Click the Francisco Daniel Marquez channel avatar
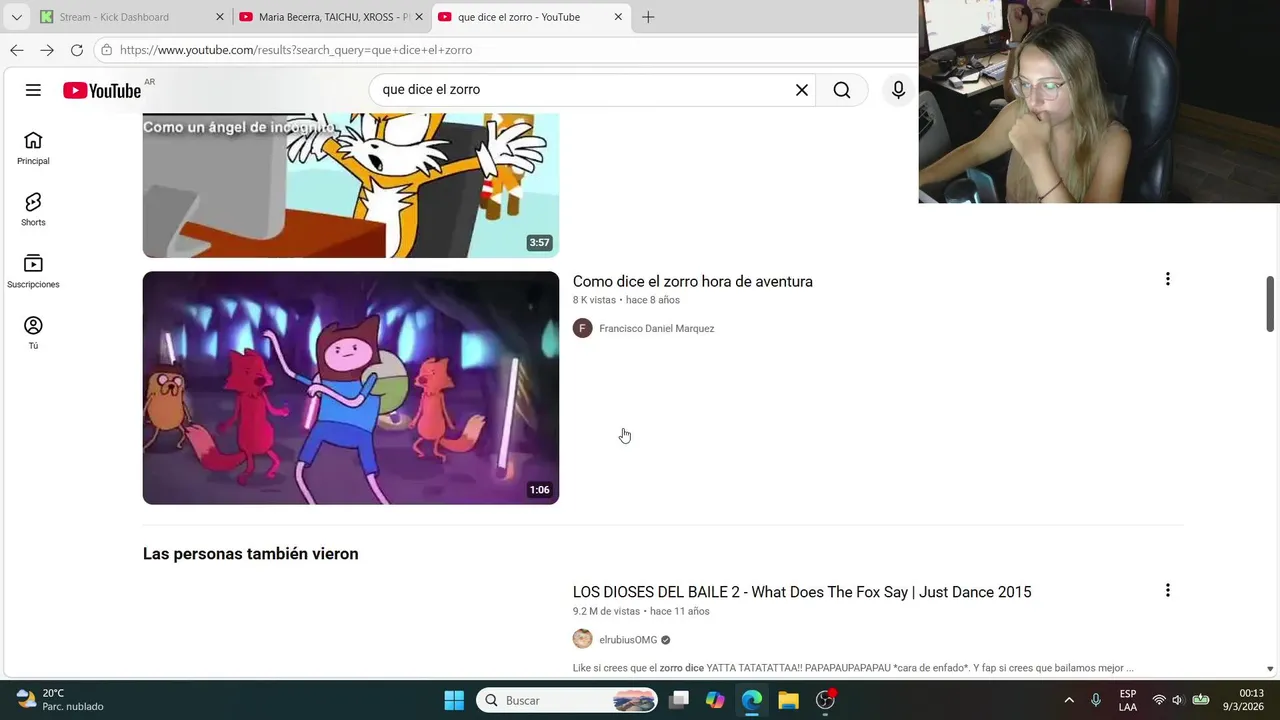 [x=583, y=328]
